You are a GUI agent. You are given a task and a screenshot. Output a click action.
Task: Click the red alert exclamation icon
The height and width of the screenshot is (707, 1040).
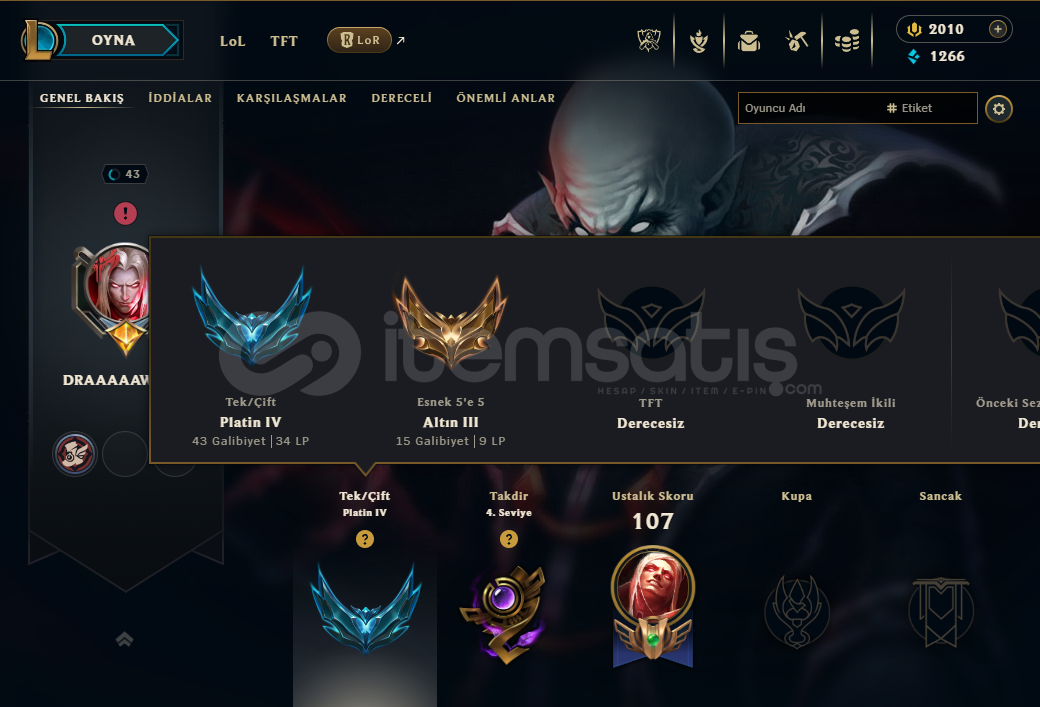(x=125, y=214)
